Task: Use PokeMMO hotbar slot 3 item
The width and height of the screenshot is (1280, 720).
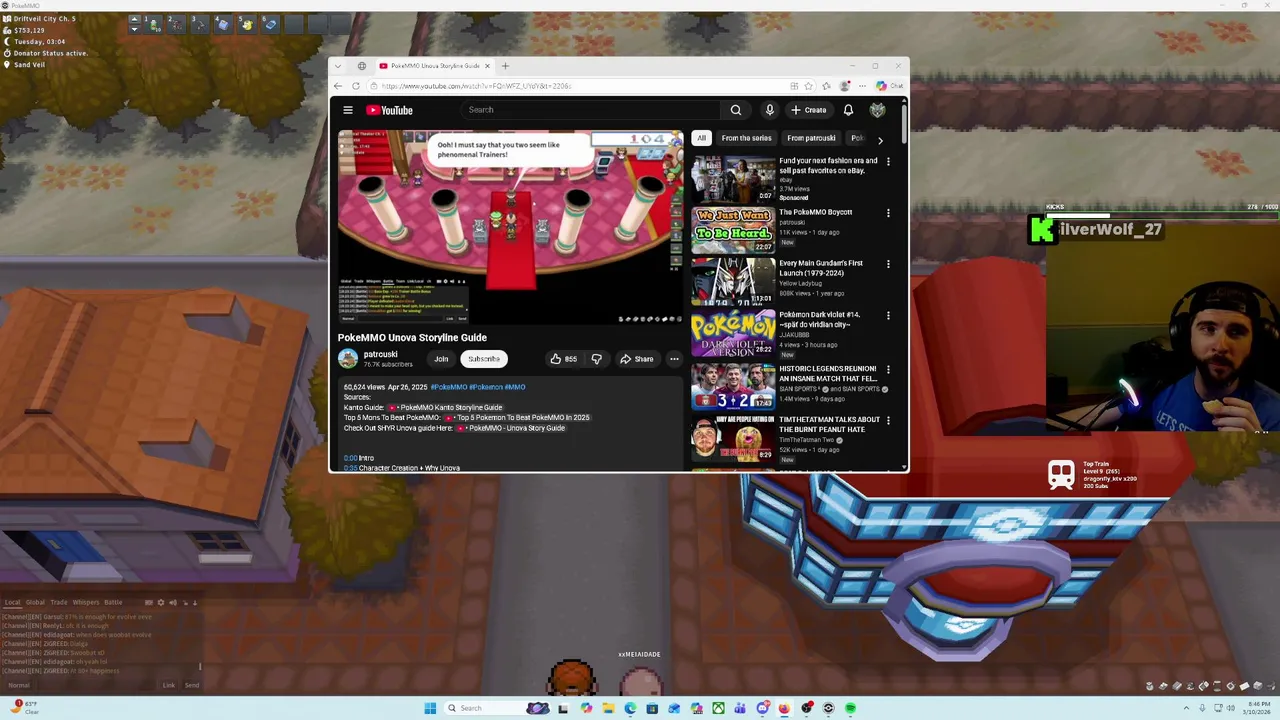Action: [200, 25]
